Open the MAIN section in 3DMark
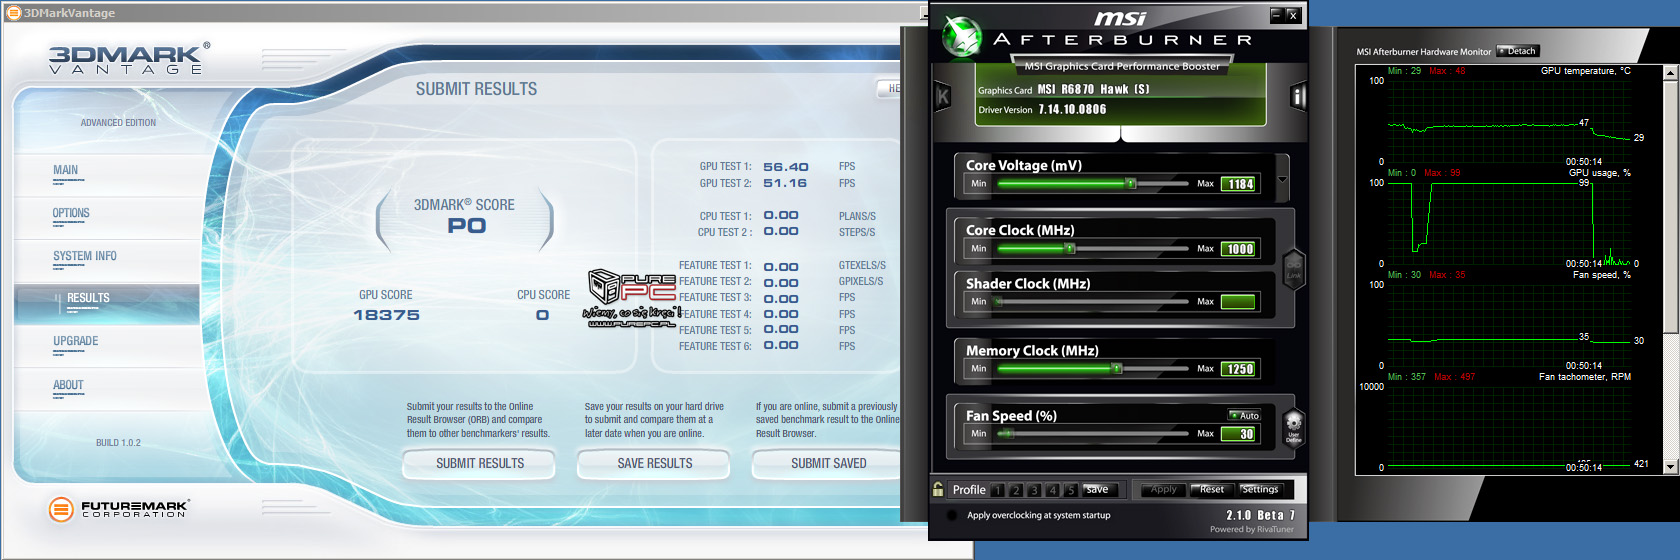The image size is (1680, 560). coord(66,170)
